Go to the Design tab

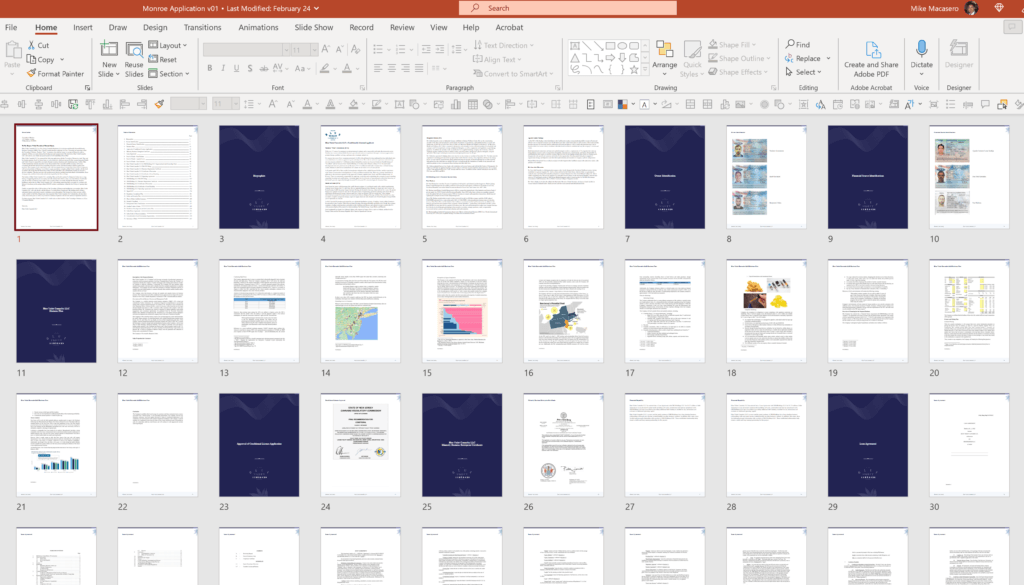(155, 27)
